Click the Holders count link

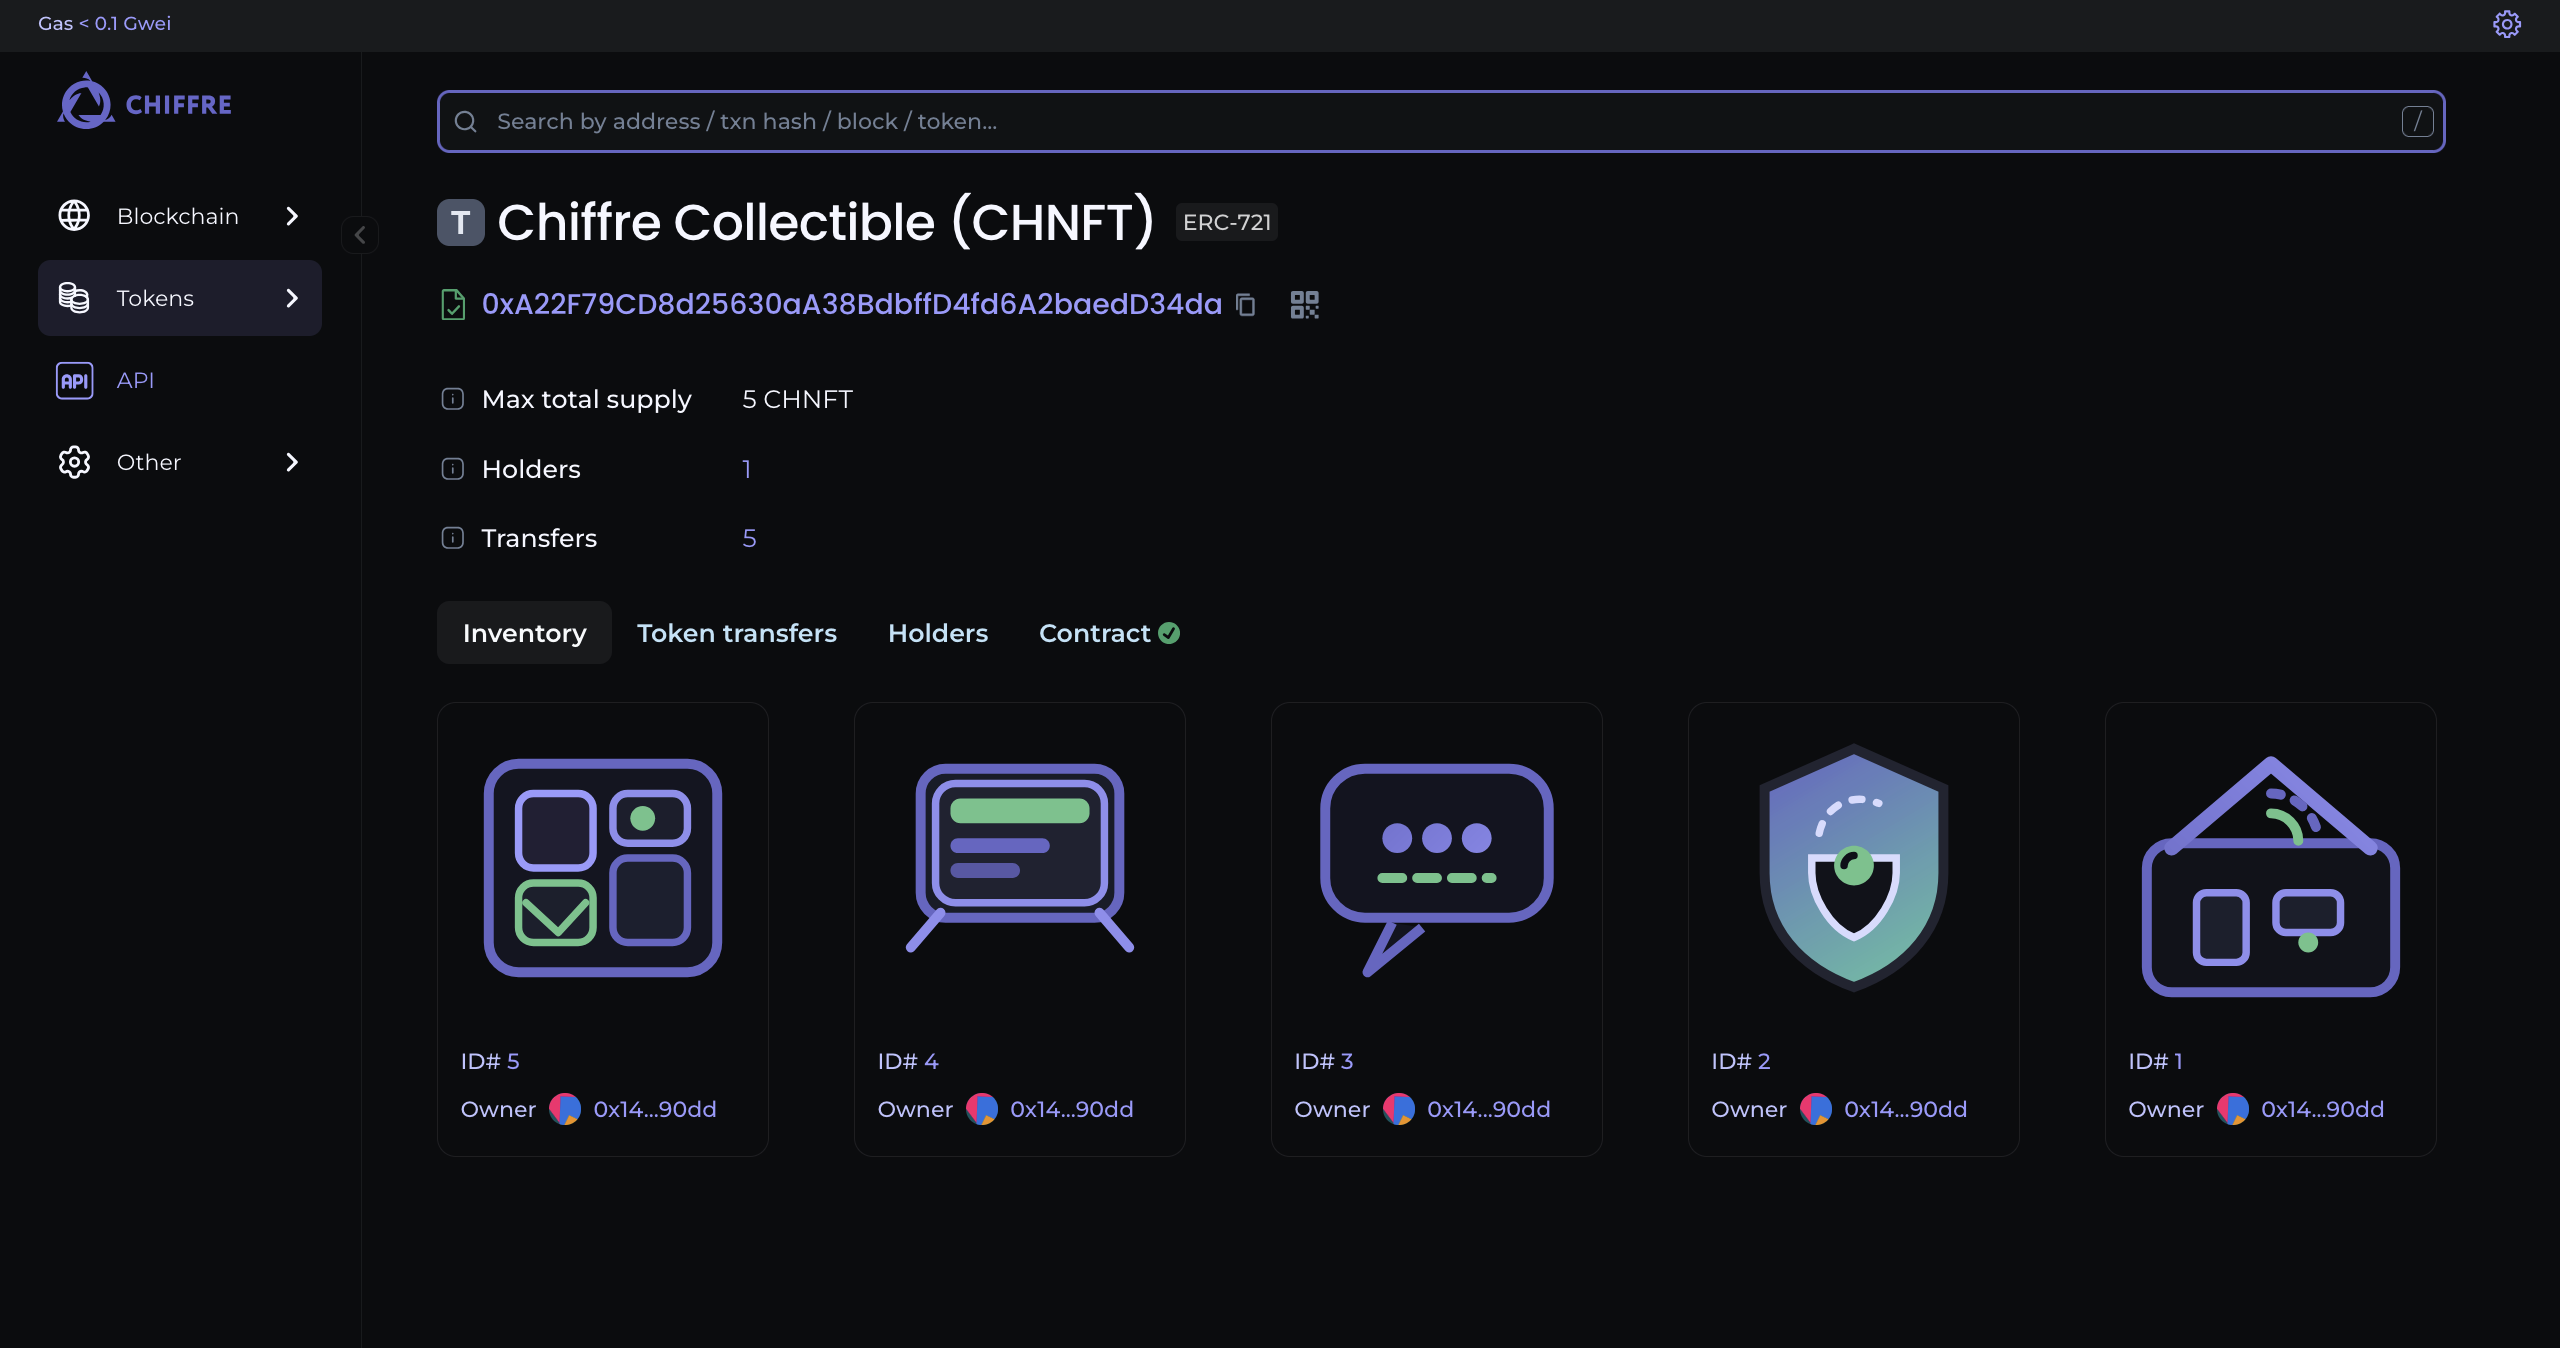[x=746, y=469]
